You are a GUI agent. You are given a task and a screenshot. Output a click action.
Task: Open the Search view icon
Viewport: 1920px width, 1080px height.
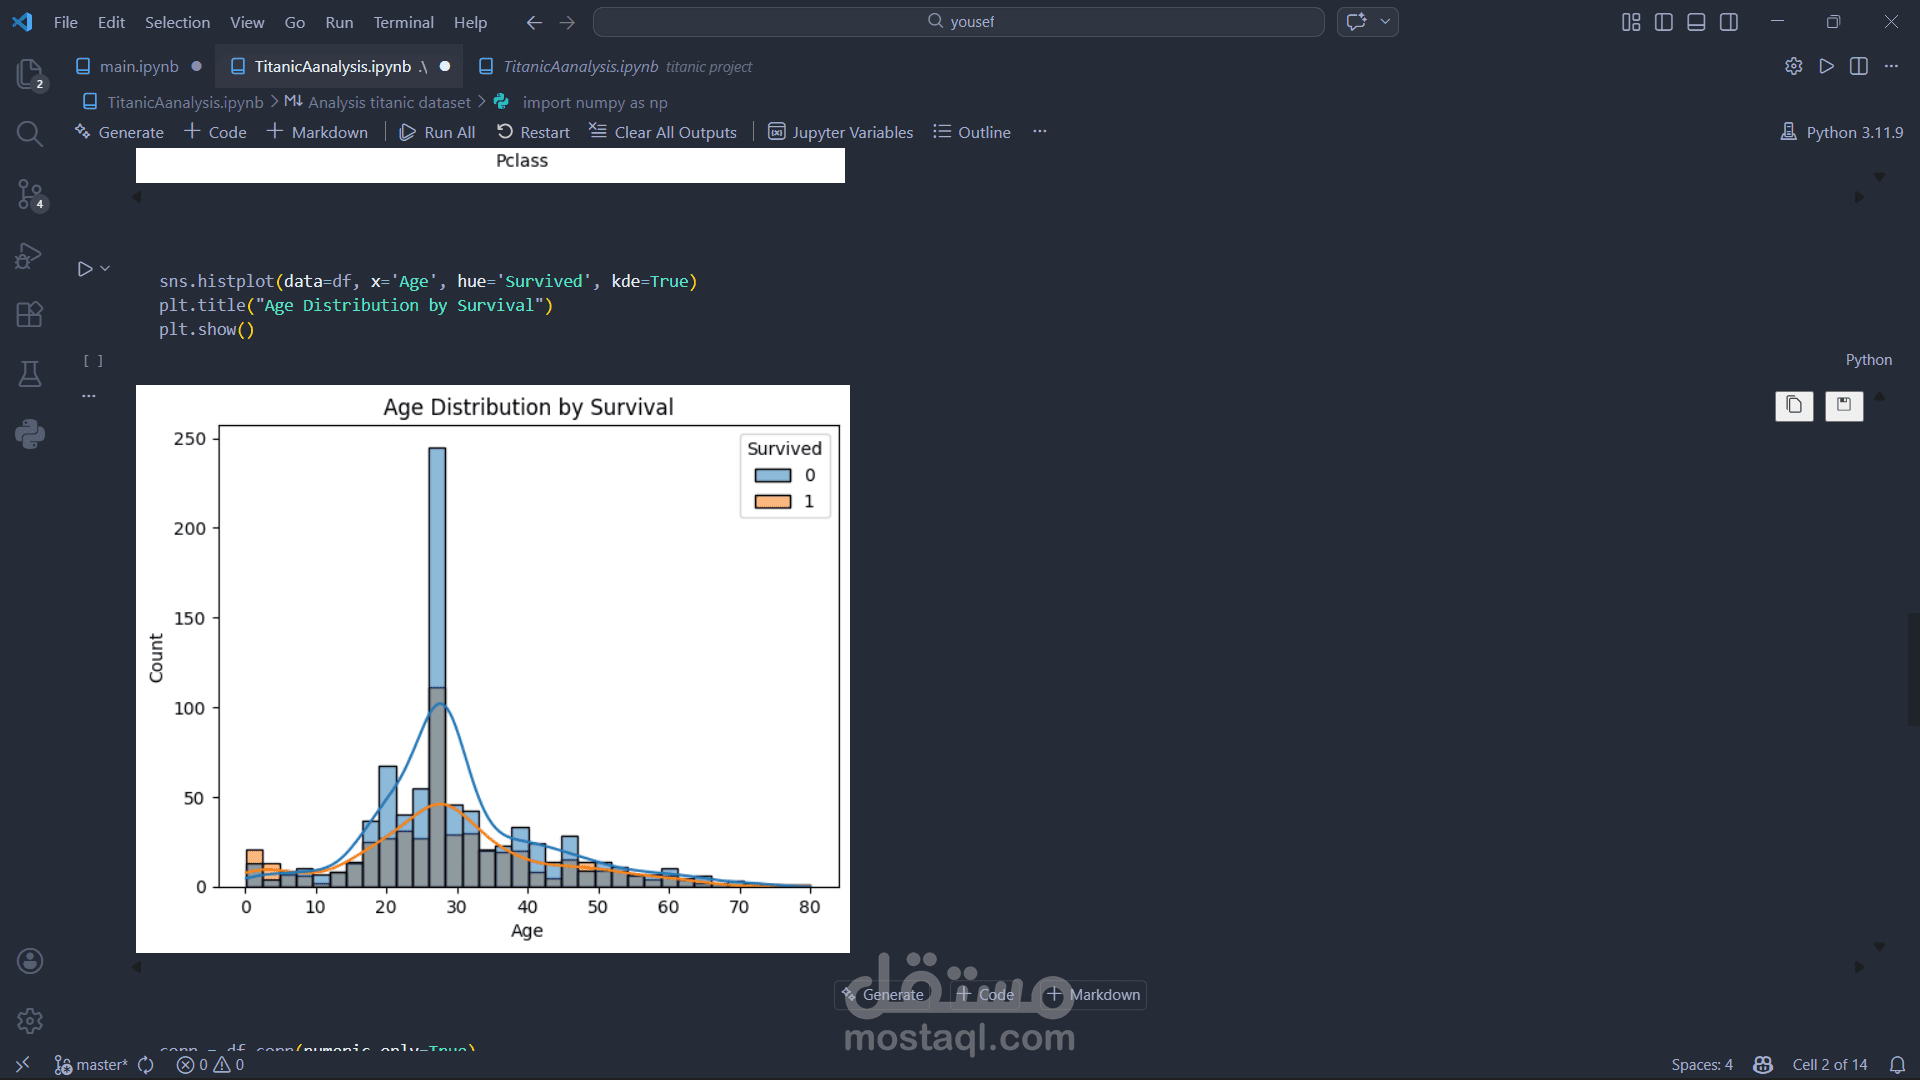click(x=30, y=133)
